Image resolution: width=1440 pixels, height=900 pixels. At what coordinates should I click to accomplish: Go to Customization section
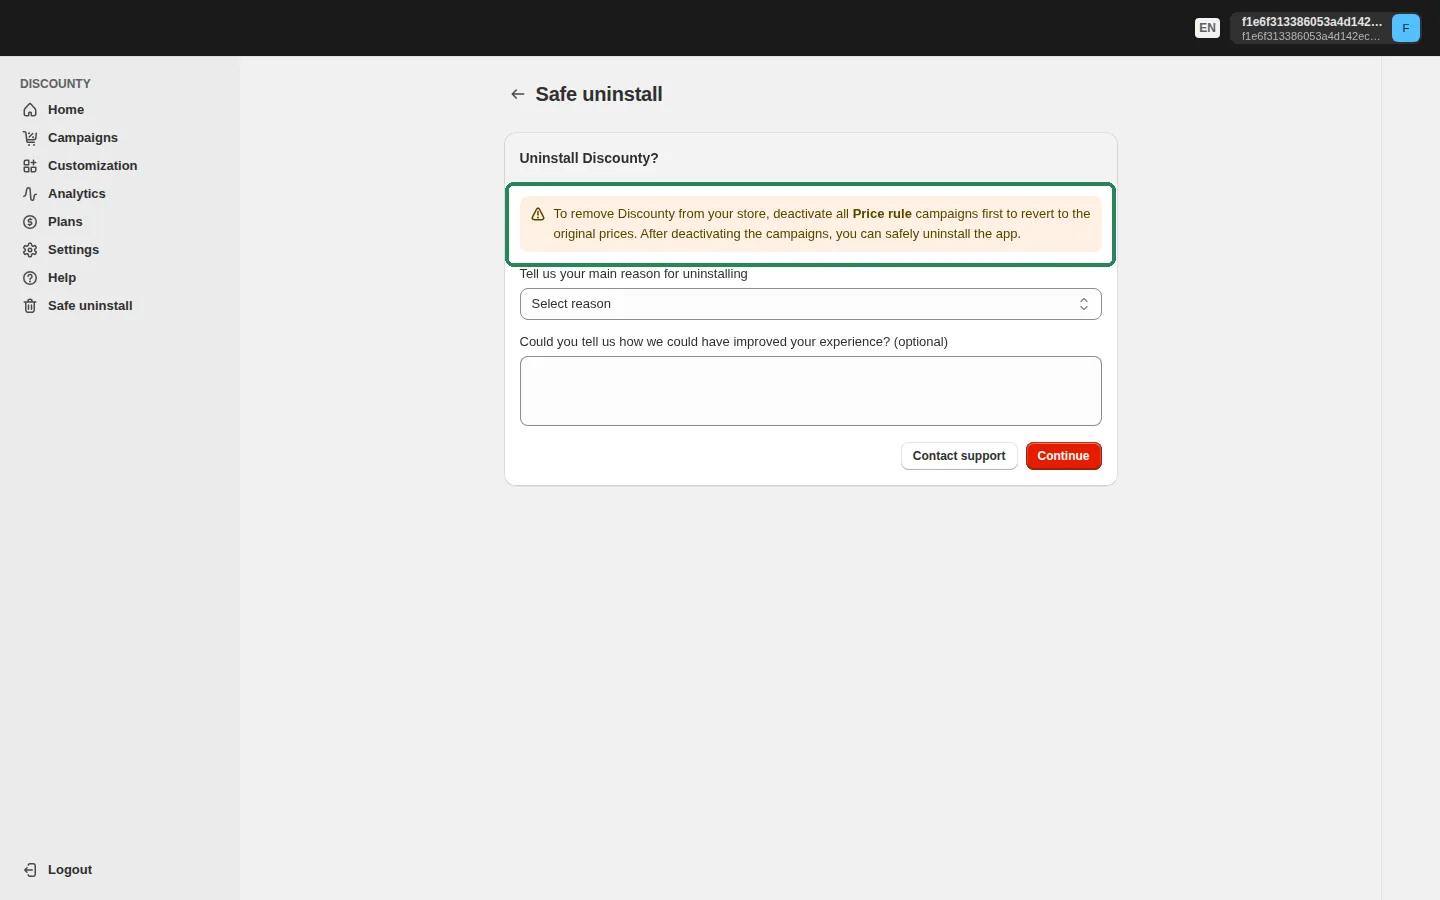coord(93,166)
